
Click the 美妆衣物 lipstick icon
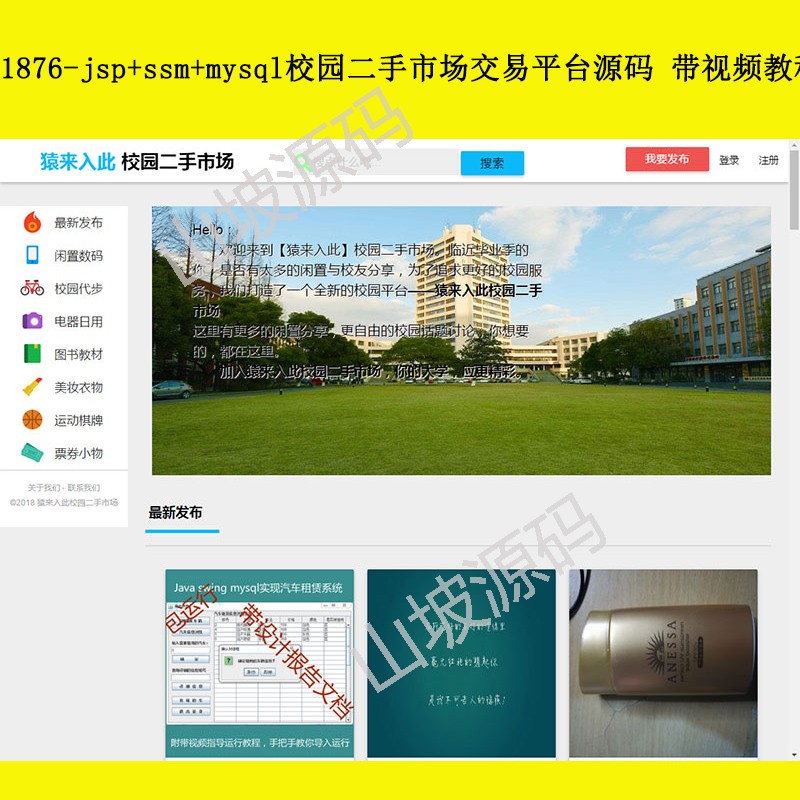point(33,386)
